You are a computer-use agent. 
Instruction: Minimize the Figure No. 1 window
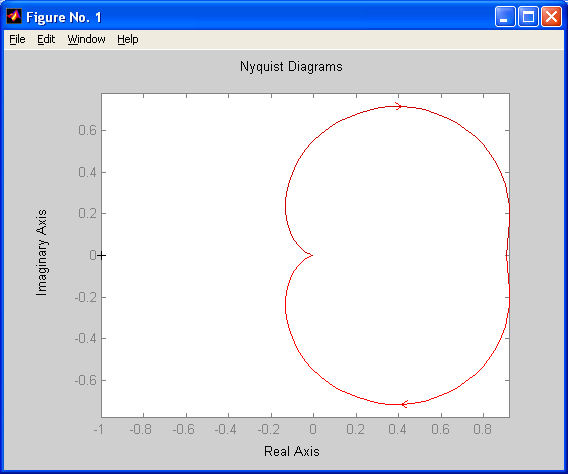(505, 17)
